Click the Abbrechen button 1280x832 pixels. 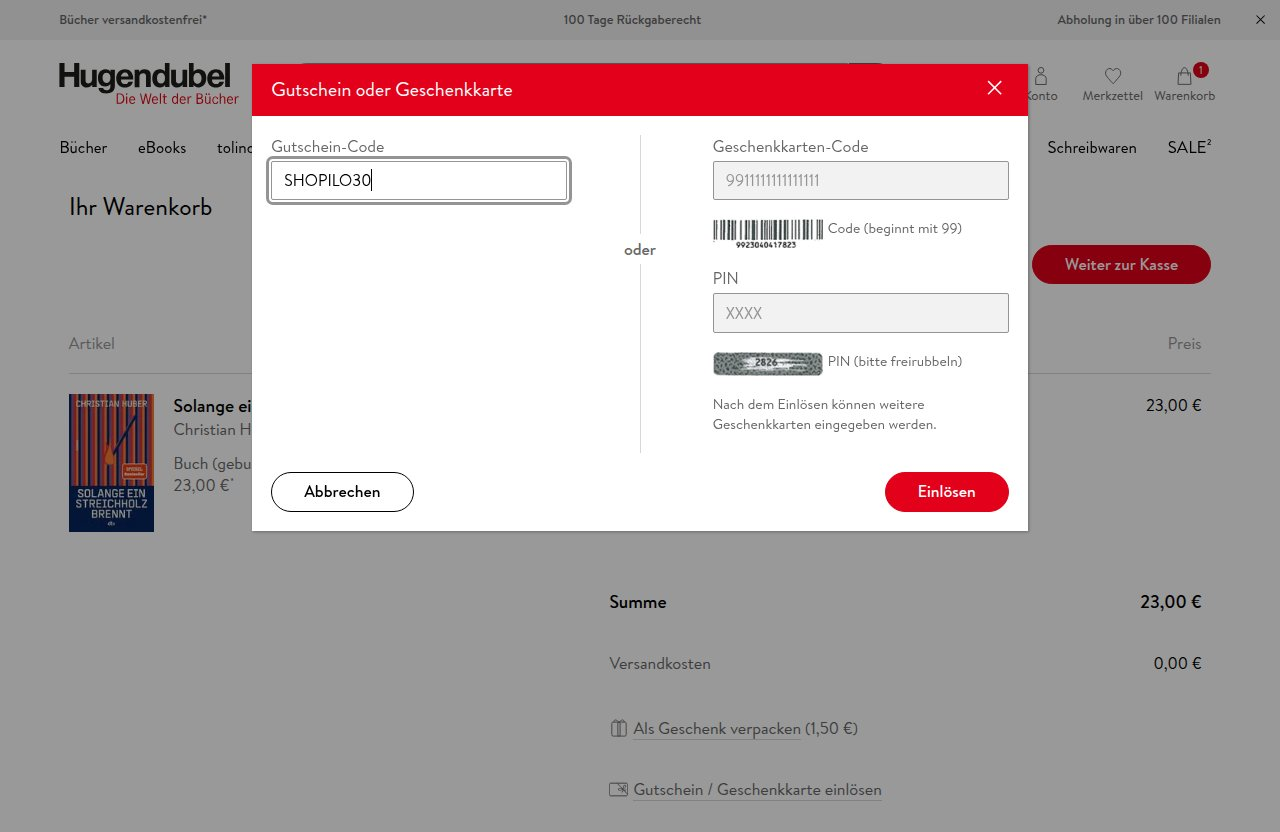coord(342,492)
